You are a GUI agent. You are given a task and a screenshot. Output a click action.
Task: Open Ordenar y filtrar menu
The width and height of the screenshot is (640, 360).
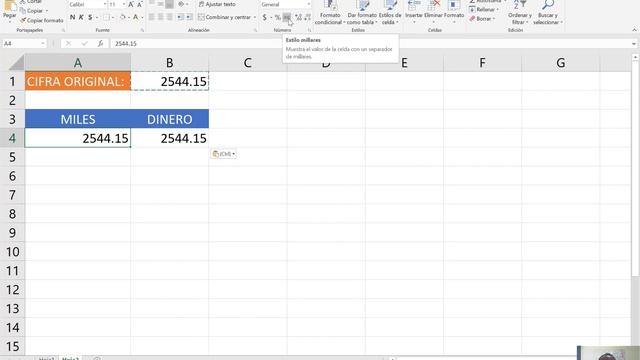(520, 12)
